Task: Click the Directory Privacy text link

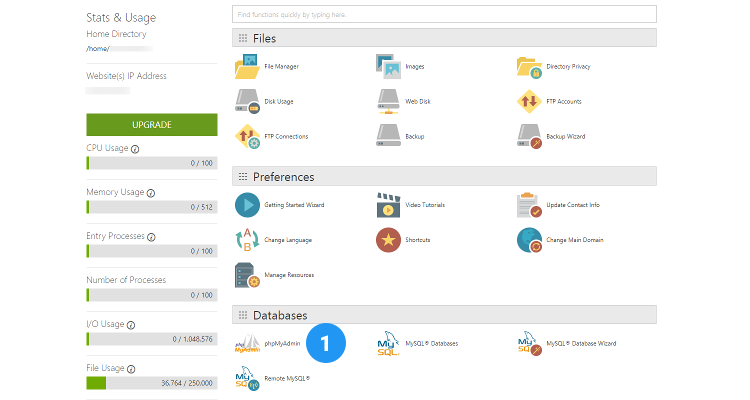Action: click(568, 67)
